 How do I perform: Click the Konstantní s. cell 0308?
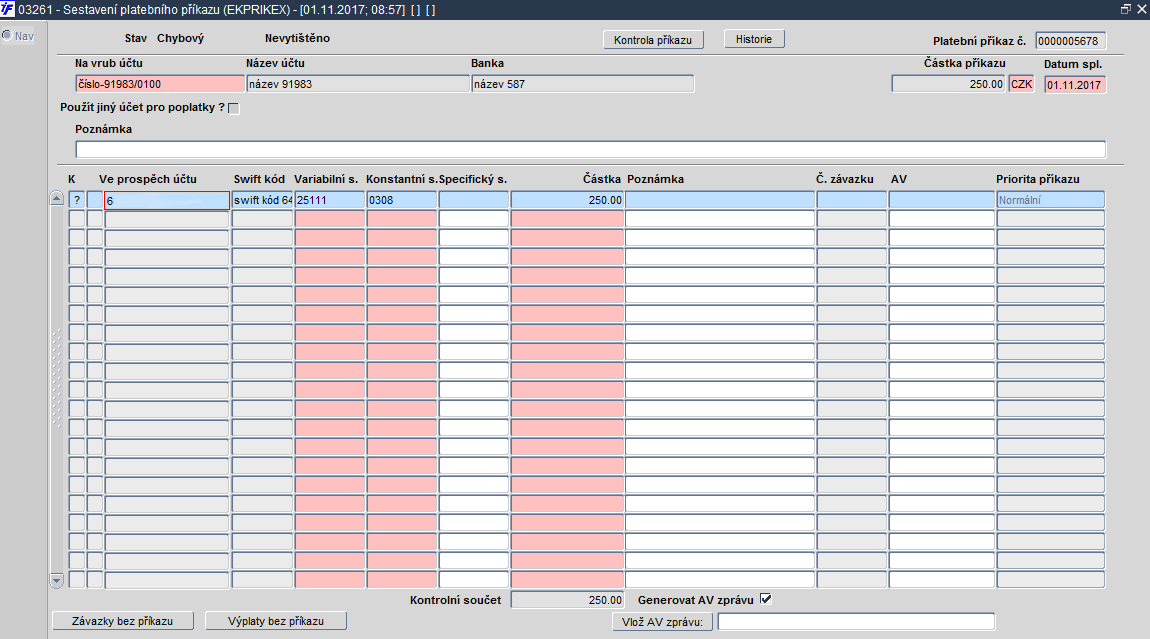[401, 200]
